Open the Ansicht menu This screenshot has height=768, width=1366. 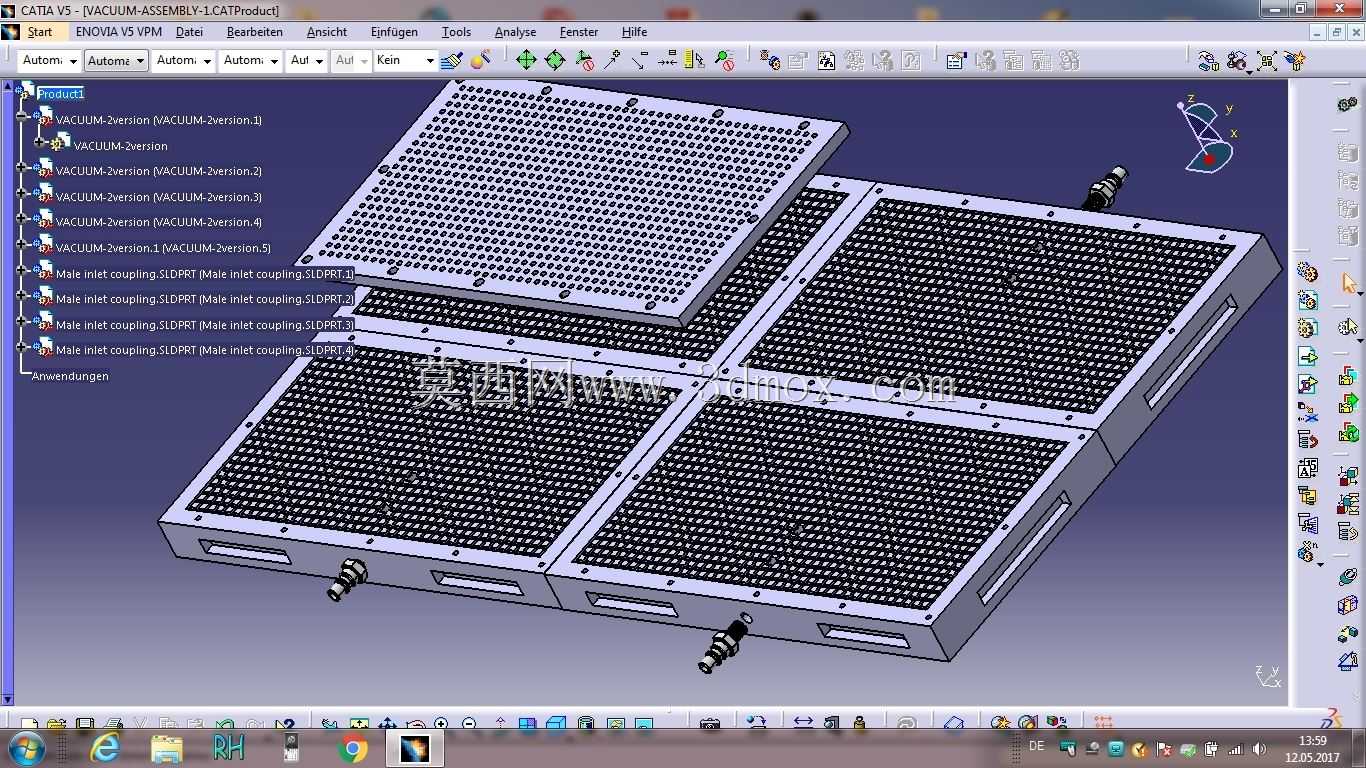tap(327, 32)
